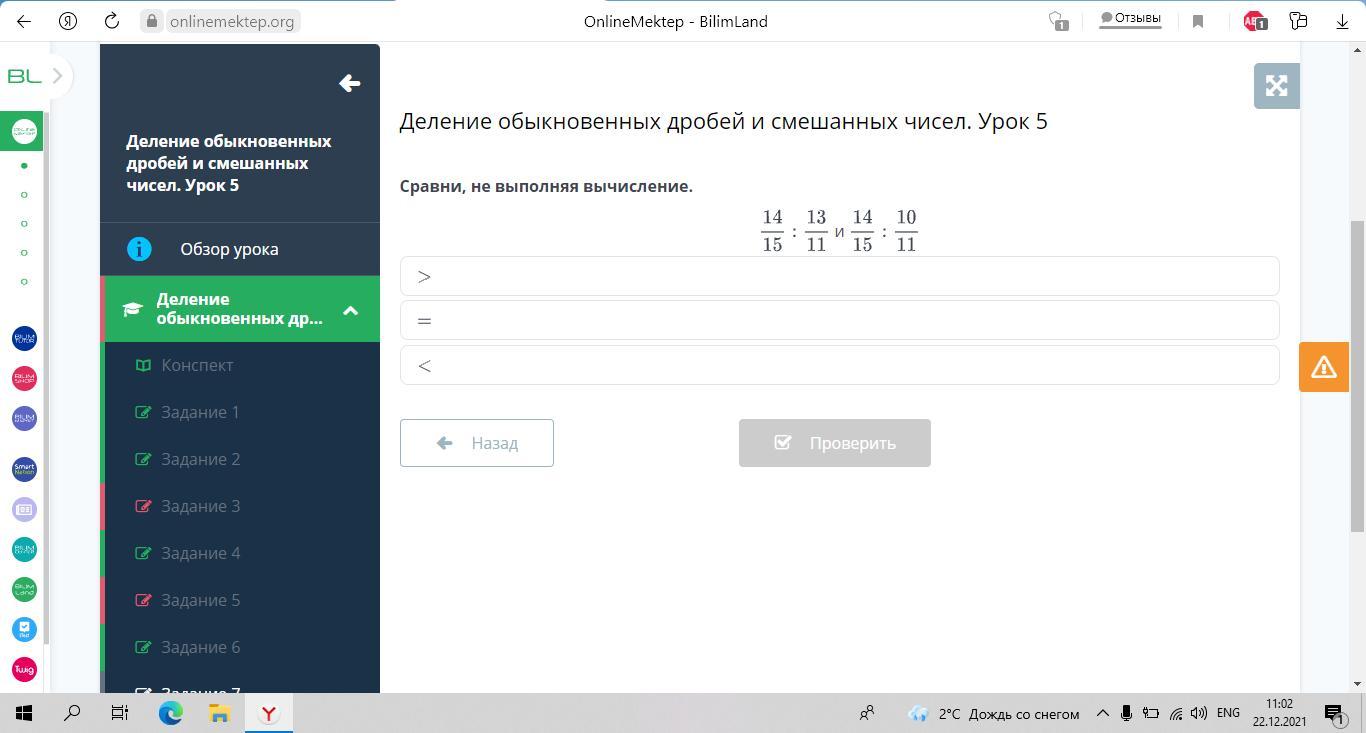The image size is (1366, 733).
Task: Open File Explorer from the taskbar
Action: [219, 713]
